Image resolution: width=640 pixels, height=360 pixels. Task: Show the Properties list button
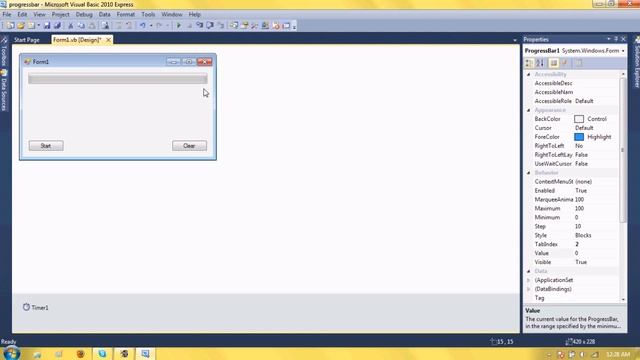click(553, 63)
